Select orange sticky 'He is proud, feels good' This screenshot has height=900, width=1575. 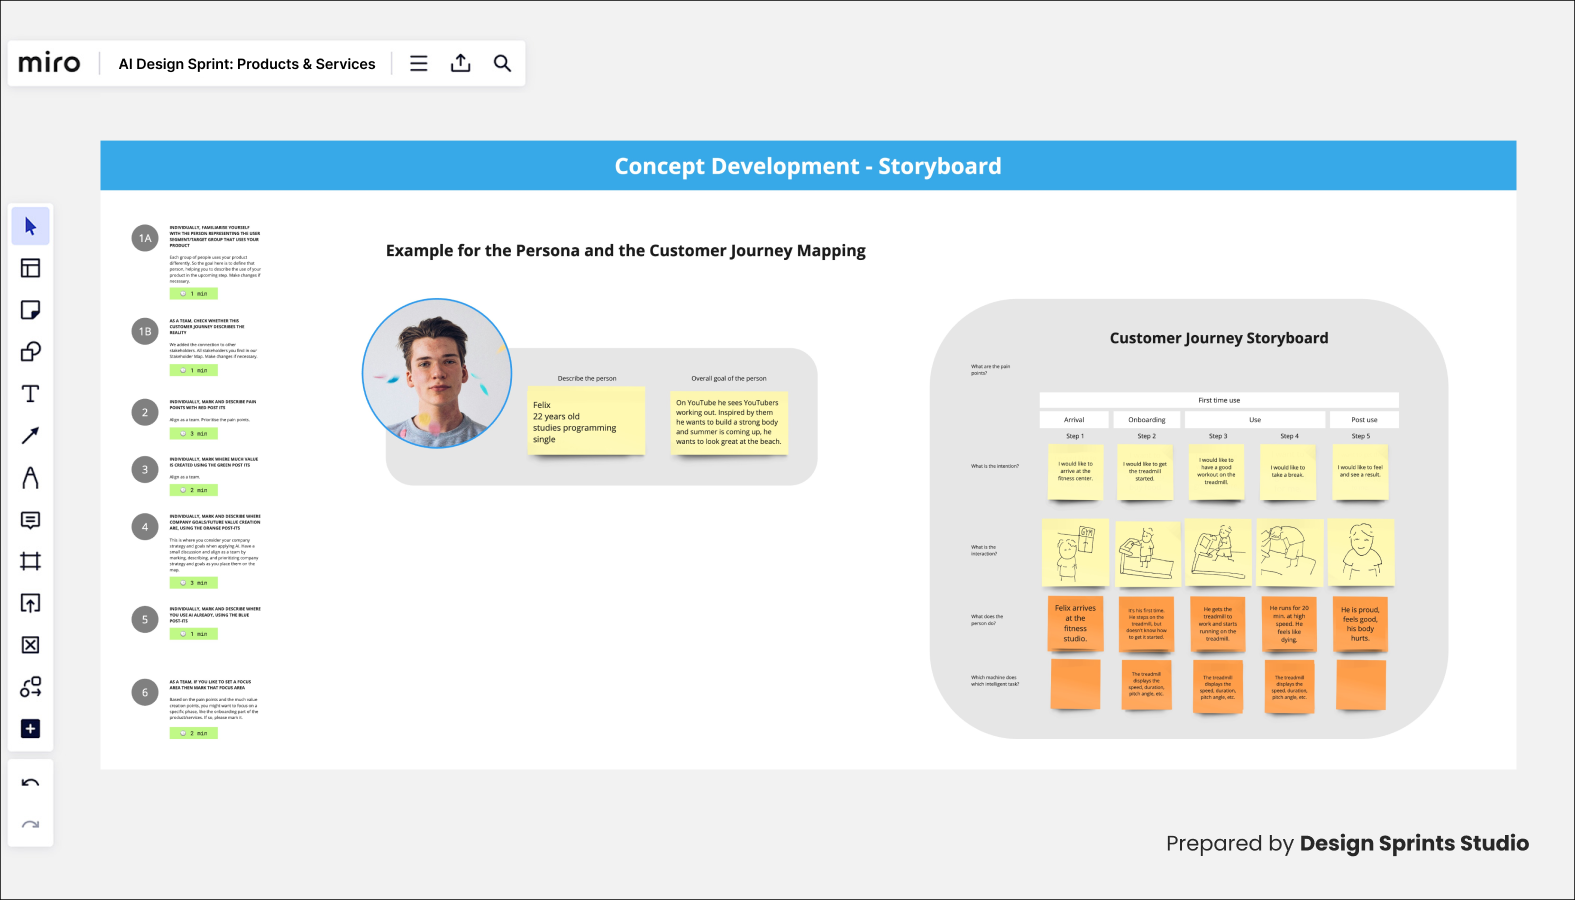click(x=1360, y=623)
